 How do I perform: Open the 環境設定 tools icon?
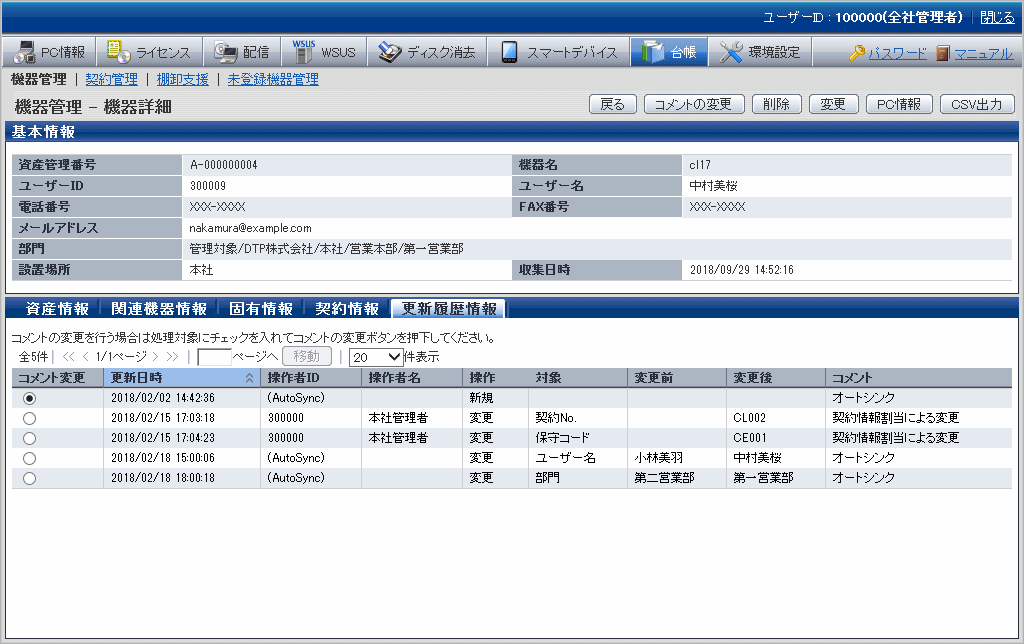tap(732, 52)
